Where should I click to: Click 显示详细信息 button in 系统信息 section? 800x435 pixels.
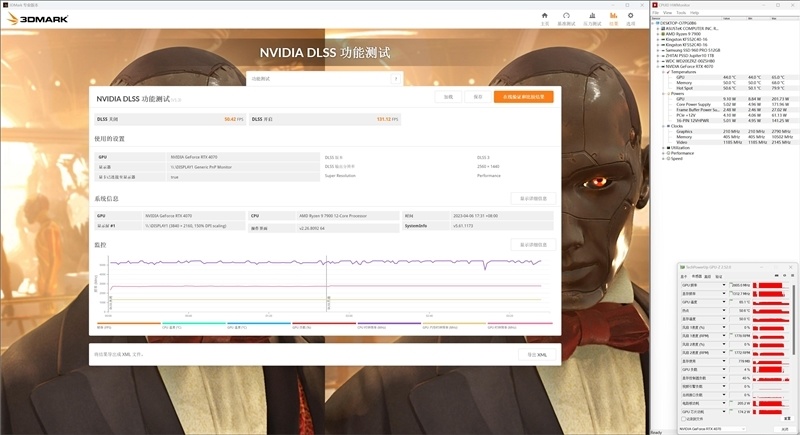[533, 199]
